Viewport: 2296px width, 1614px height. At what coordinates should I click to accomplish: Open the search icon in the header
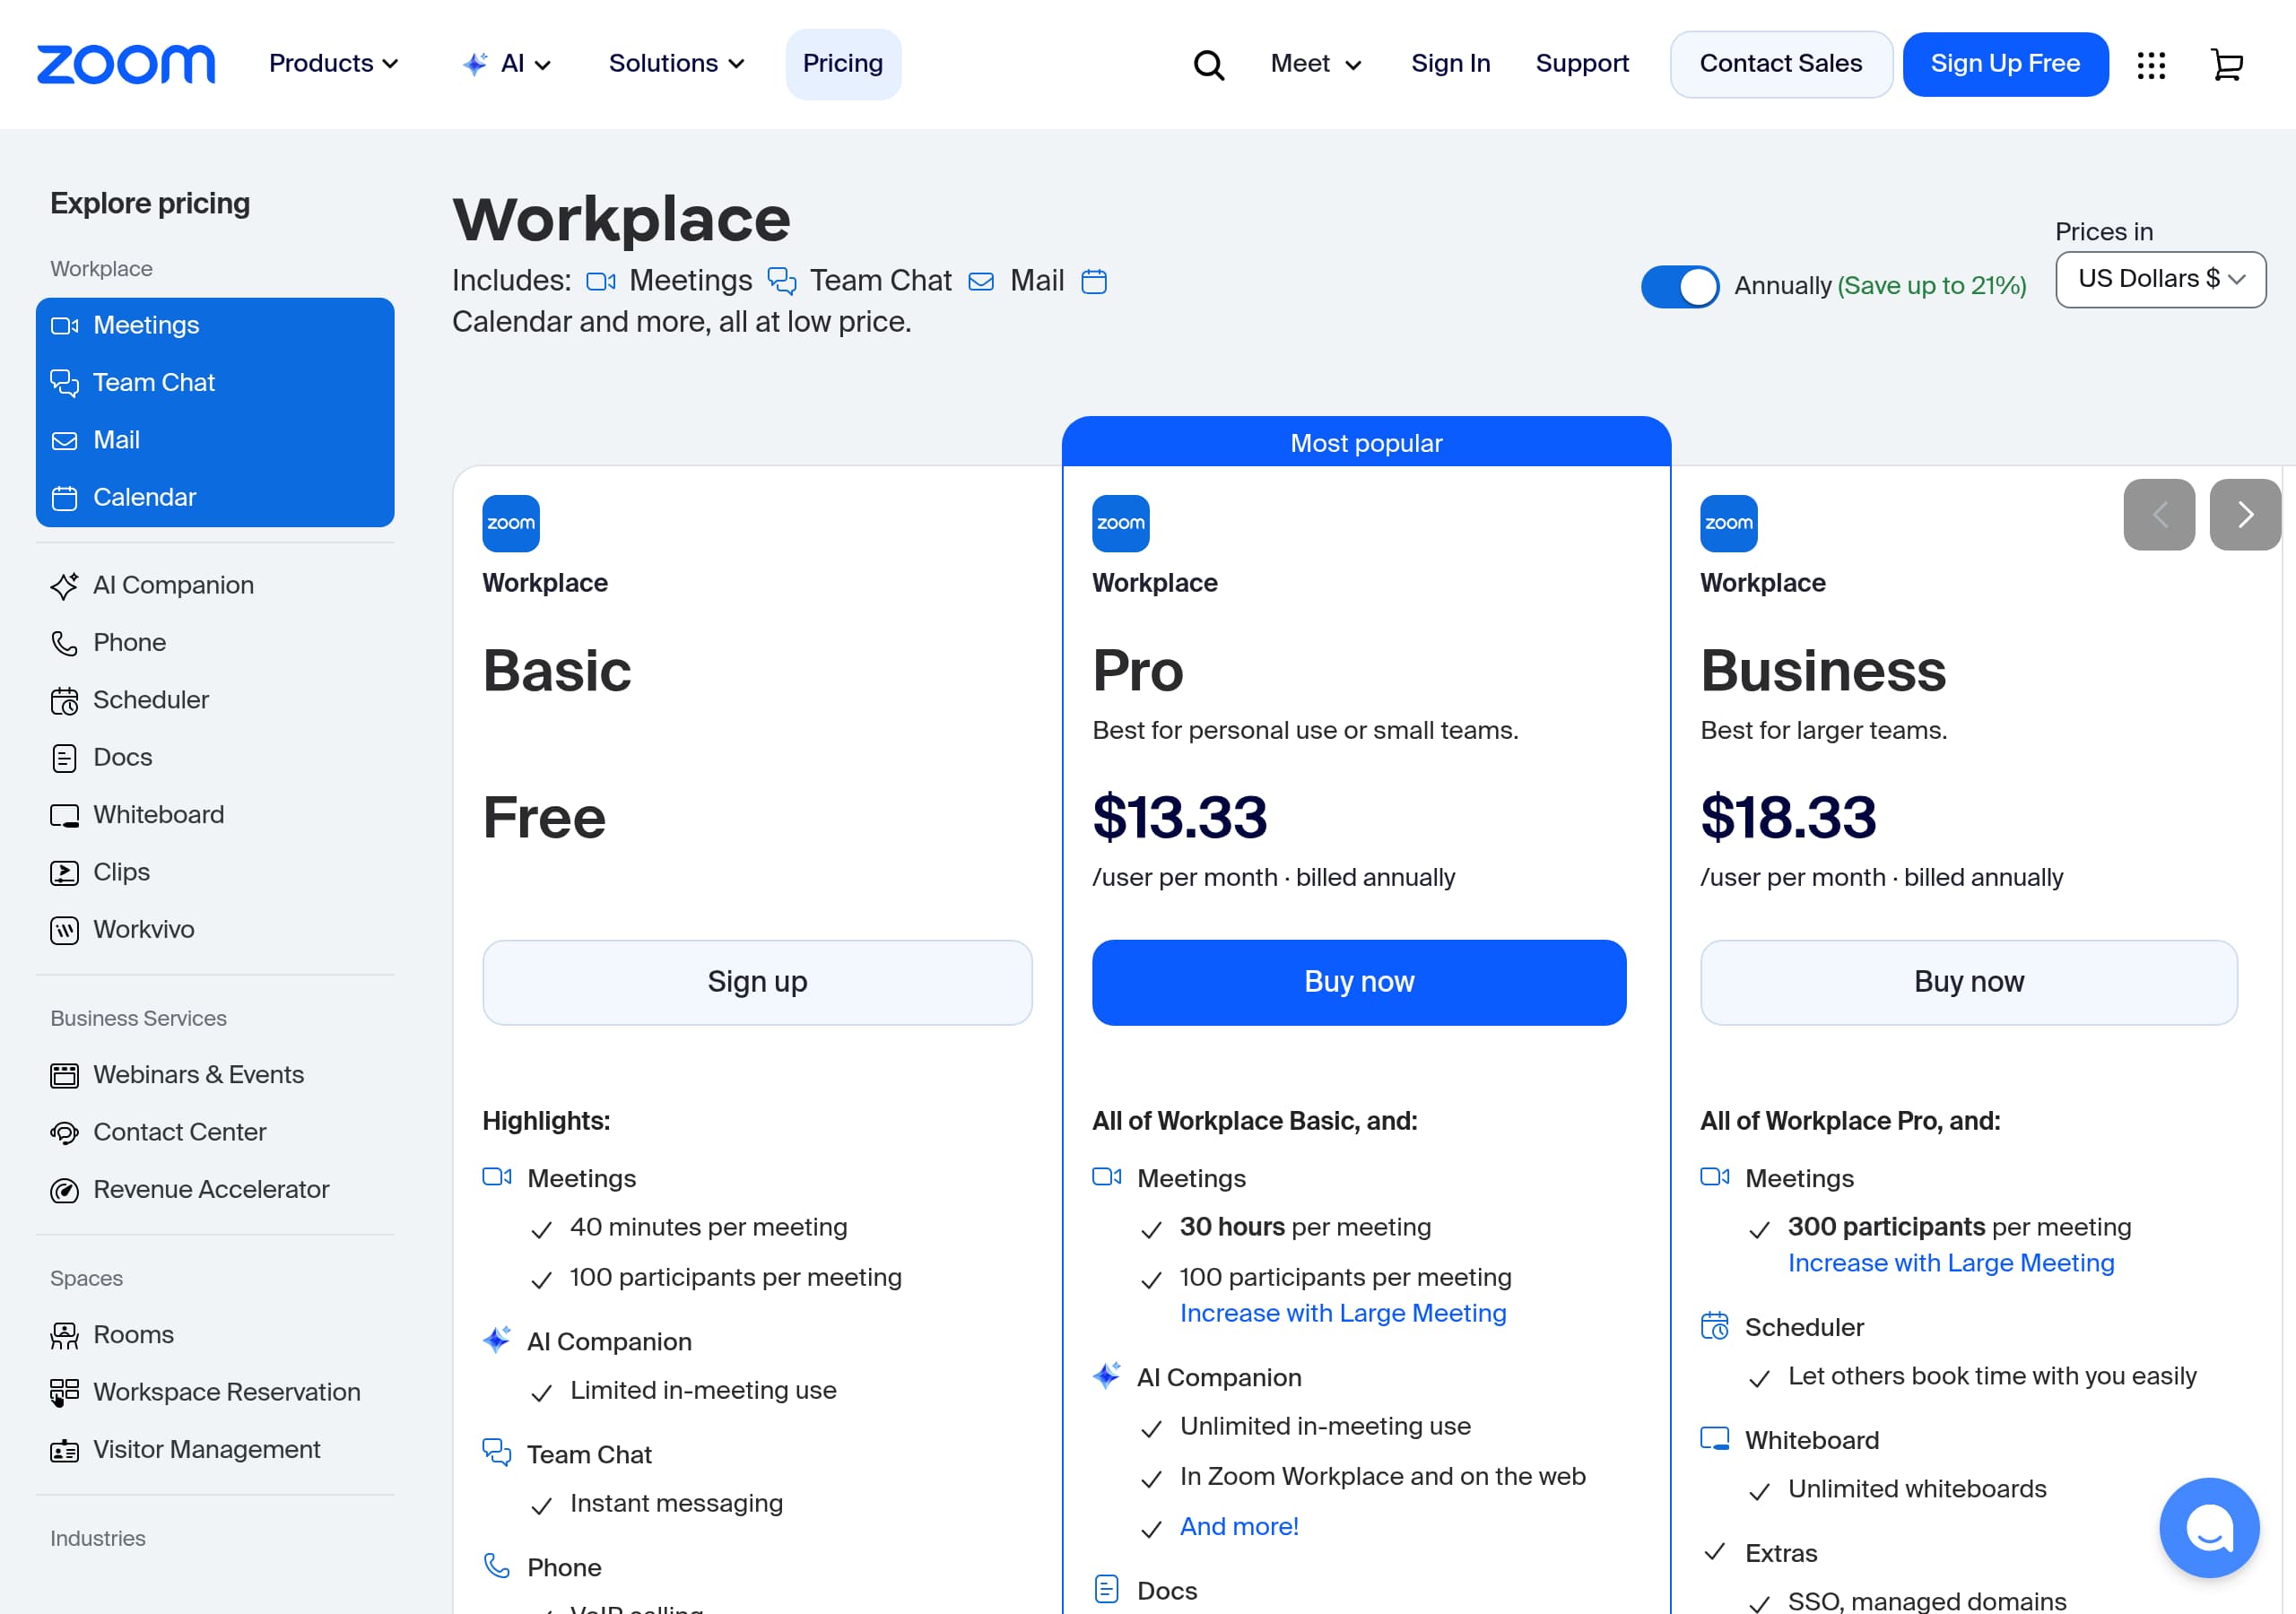pyautogui.click(x=1208, y=63)
